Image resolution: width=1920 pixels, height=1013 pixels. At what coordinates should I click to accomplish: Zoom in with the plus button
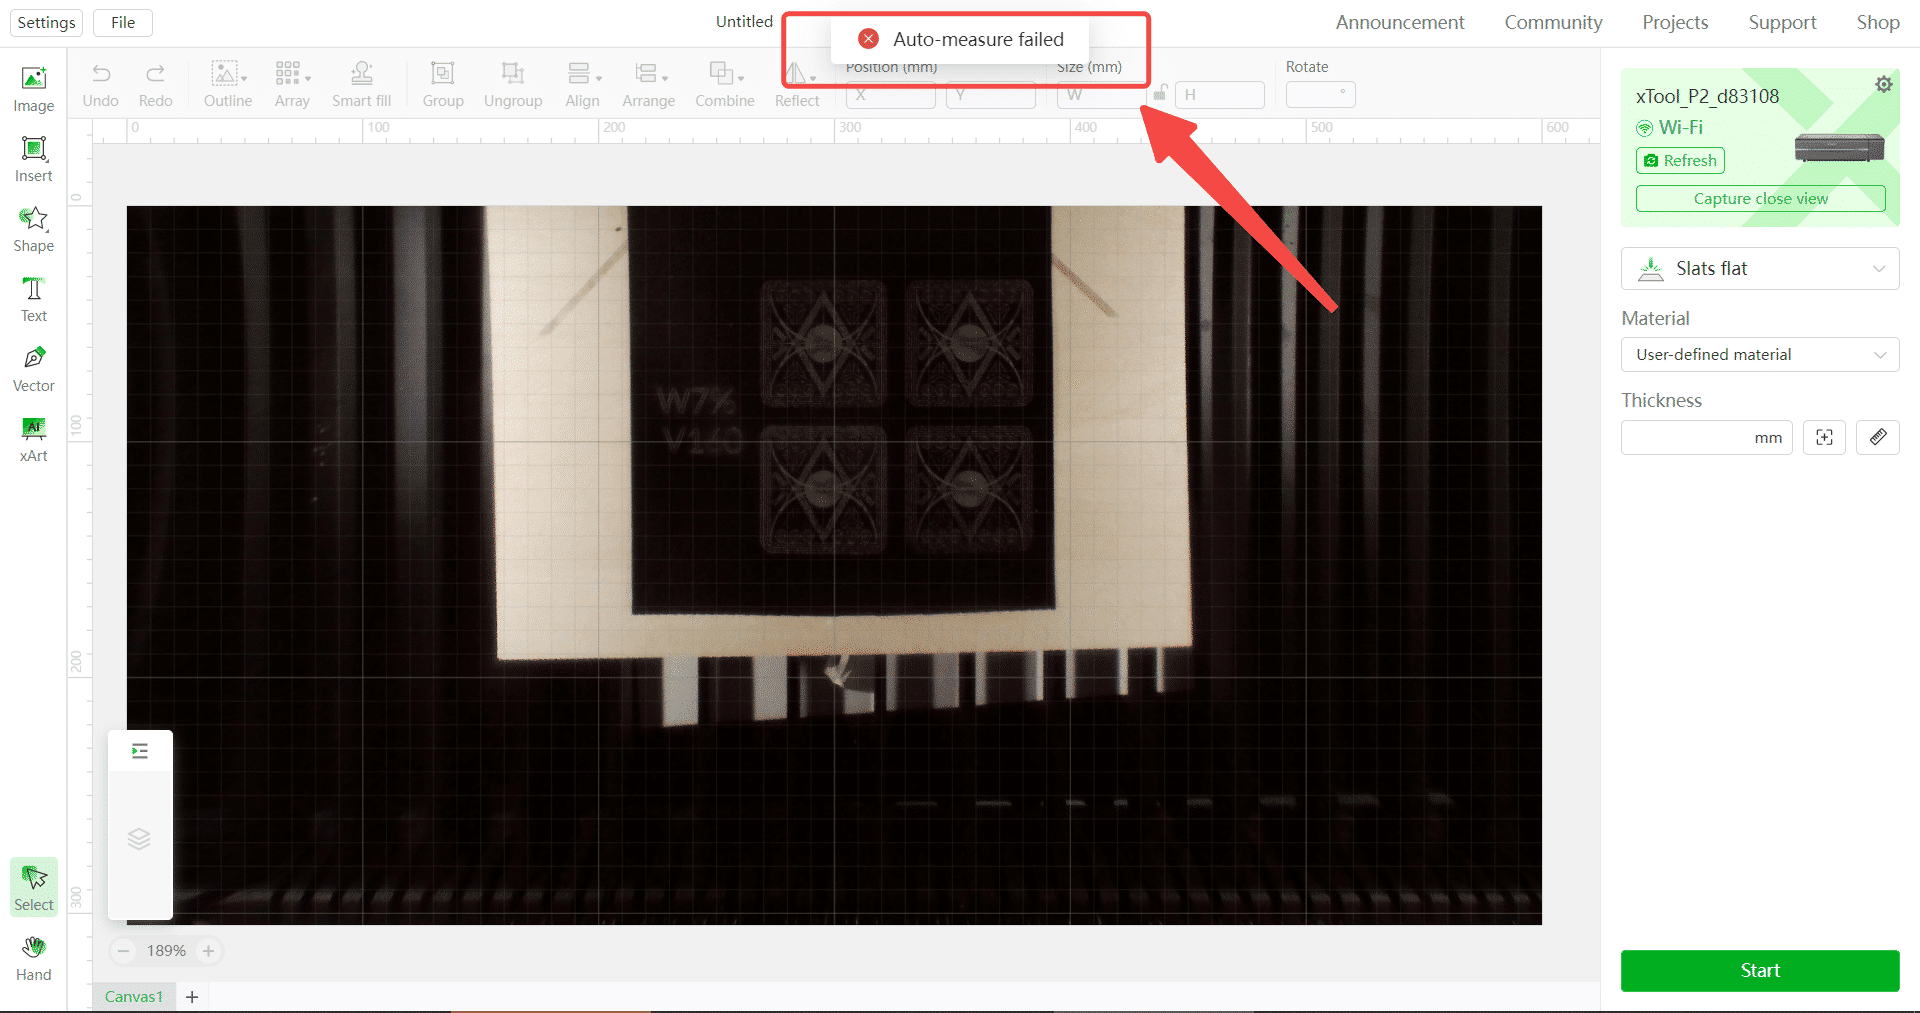point(208,951)
